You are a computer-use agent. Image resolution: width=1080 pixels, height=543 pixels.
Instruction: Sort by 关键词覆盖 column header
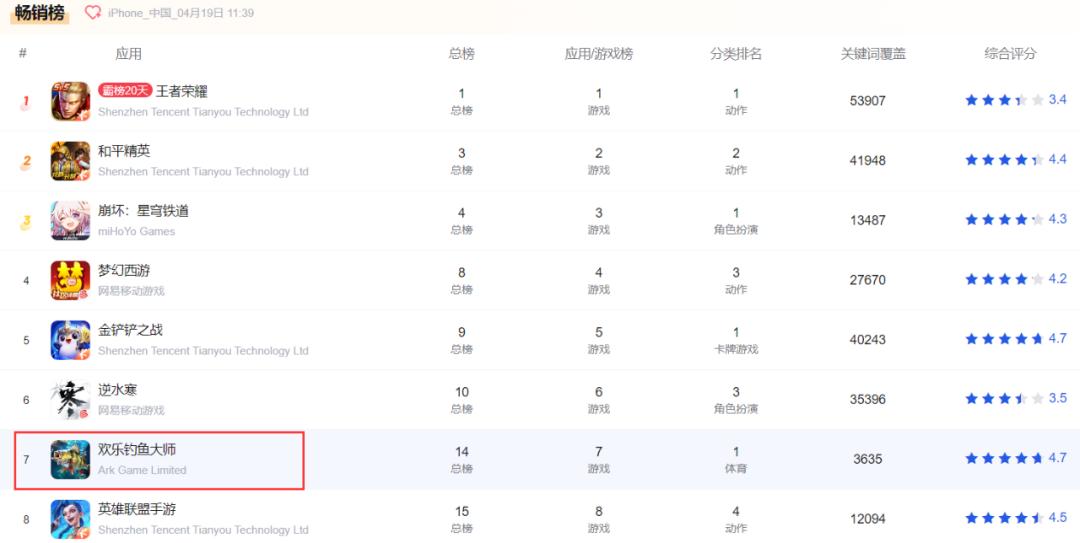tap(873, 54)
